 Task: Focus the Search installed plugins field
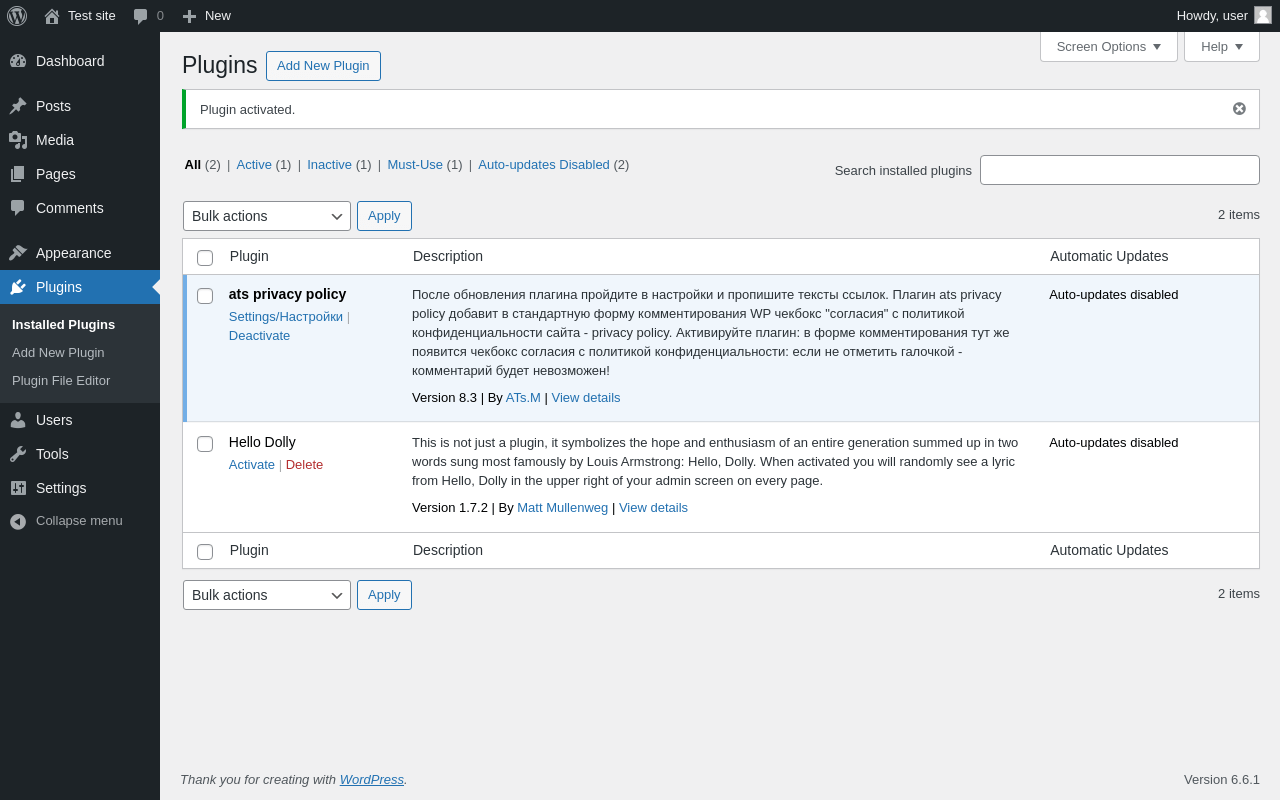(x=1119, y=170)
